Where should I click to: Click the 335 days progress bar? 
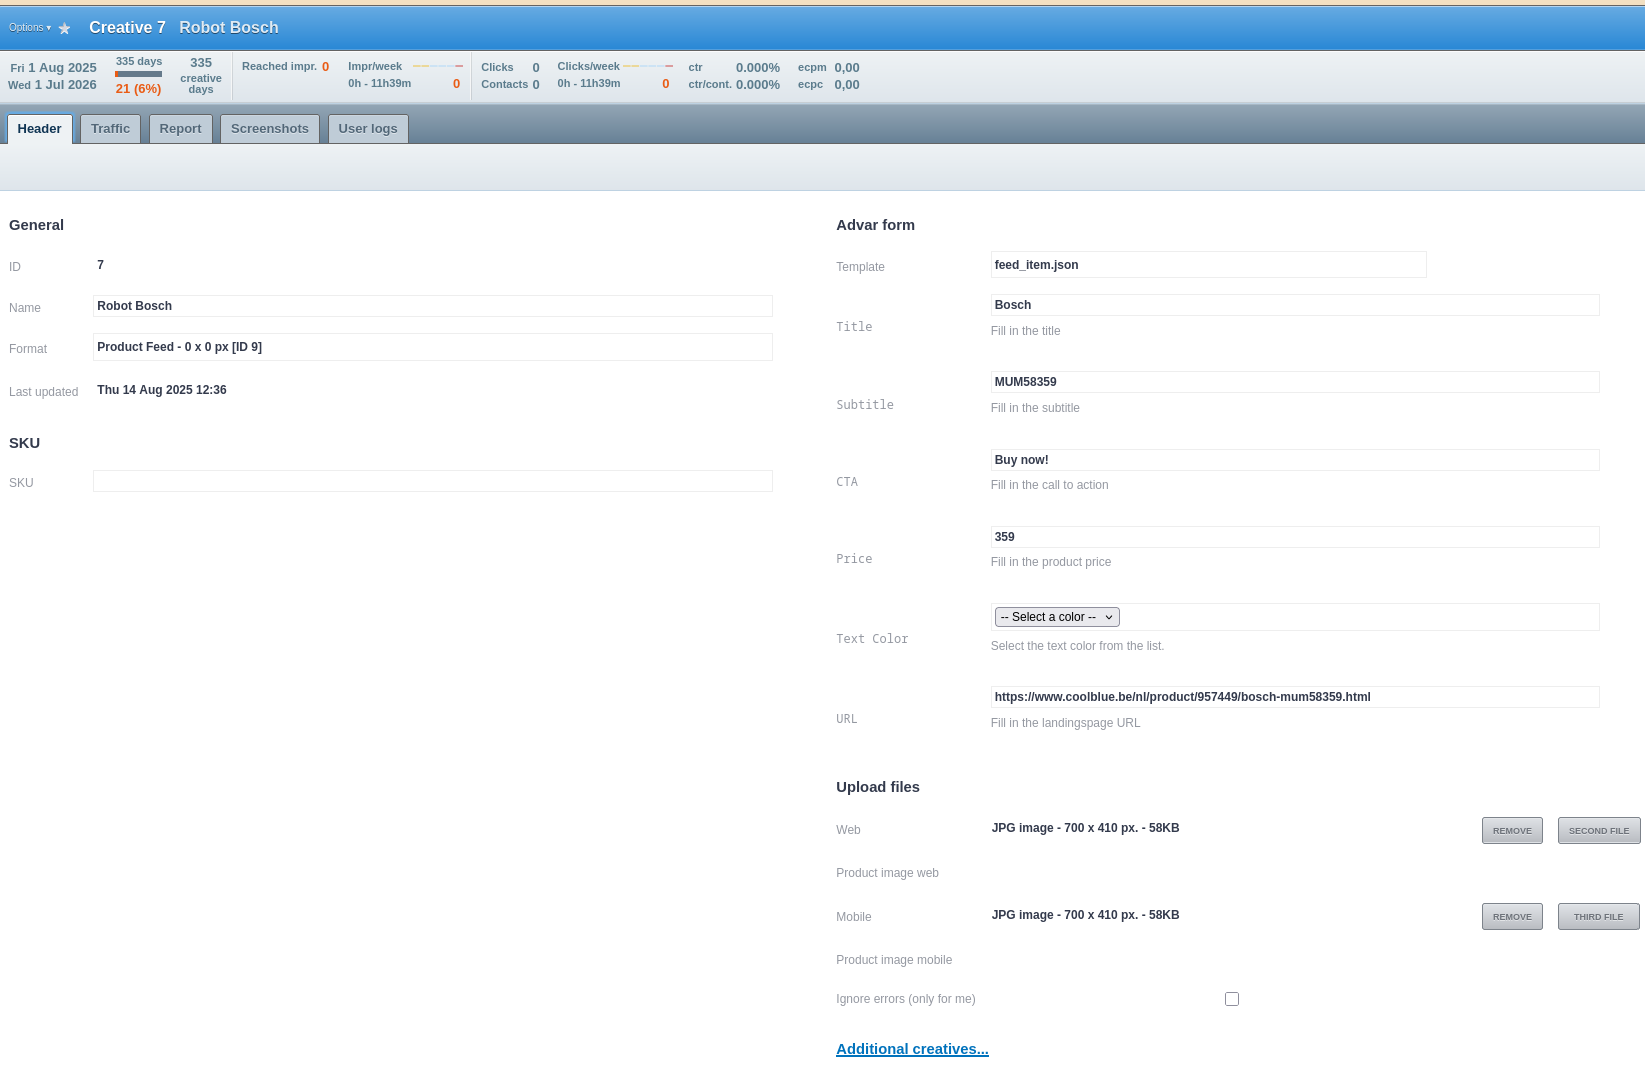pyautogui.click(x=138, y=74)
